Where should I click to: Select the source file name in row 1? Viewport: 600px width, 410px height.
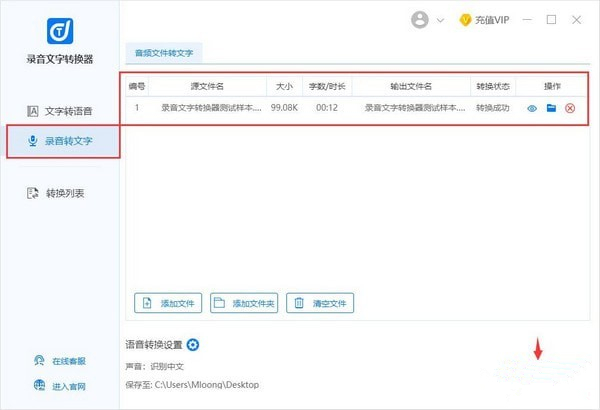211,108
